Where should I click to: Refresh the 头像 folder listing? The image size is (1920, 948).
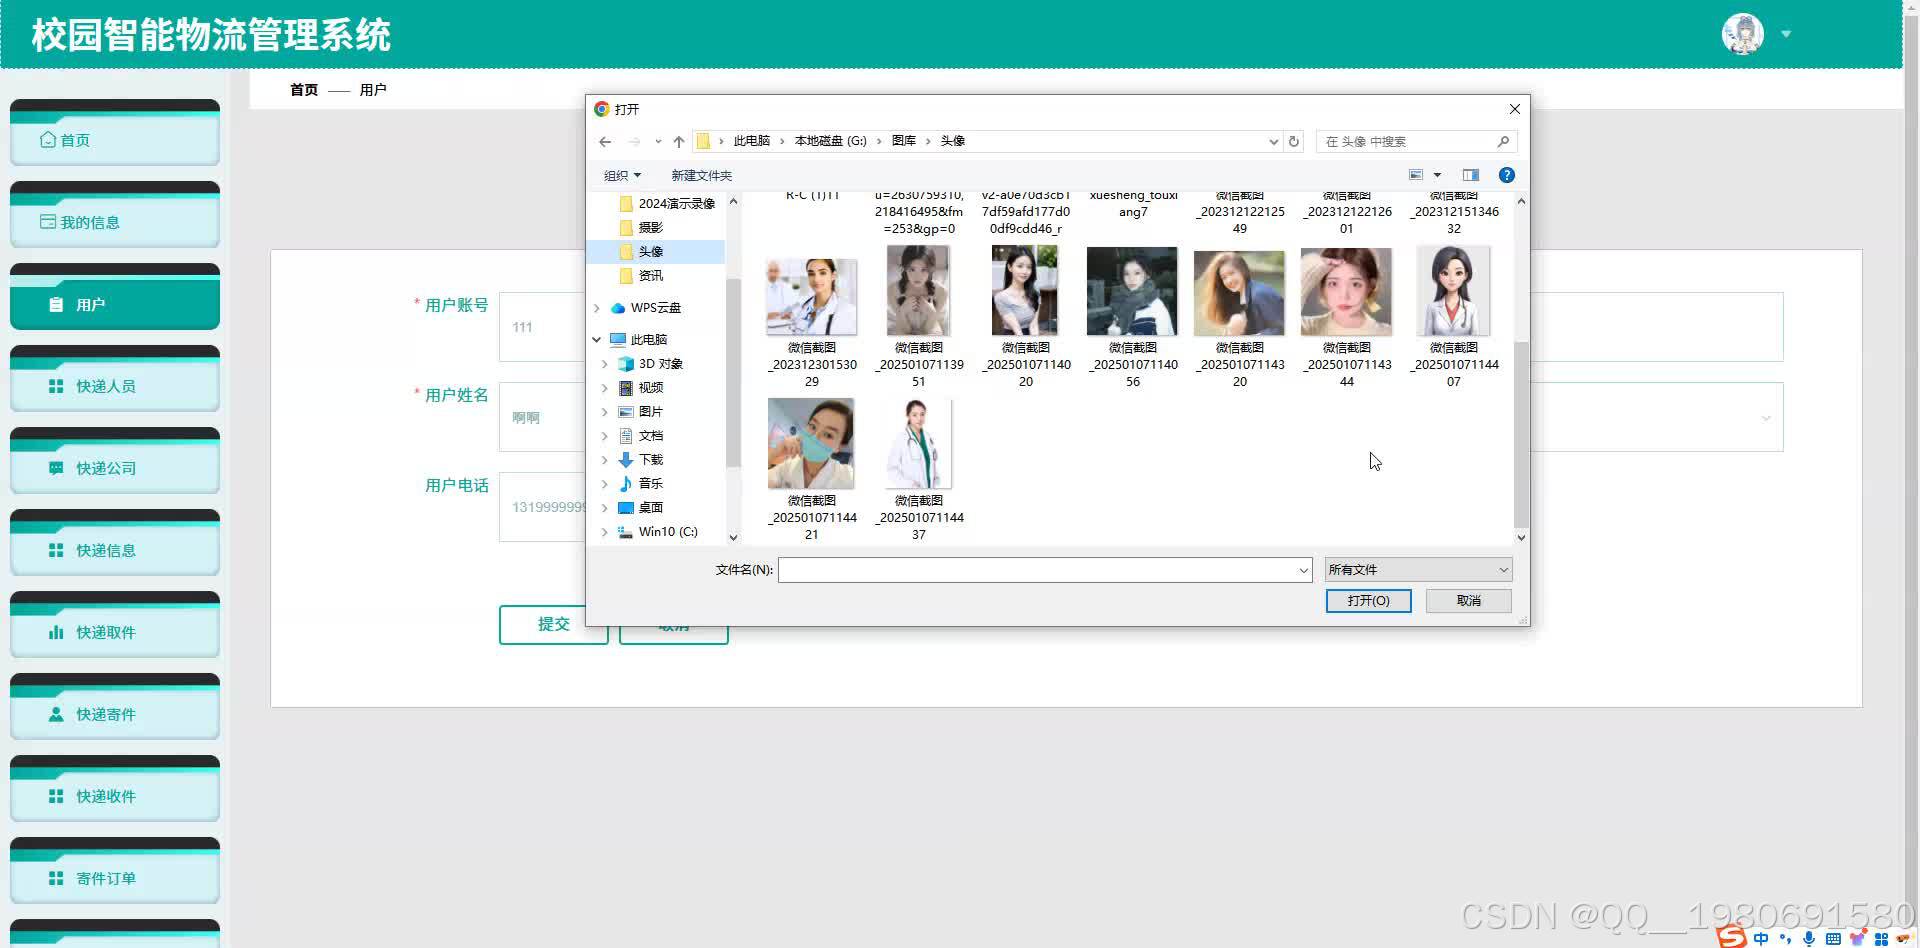[1294, 142]
